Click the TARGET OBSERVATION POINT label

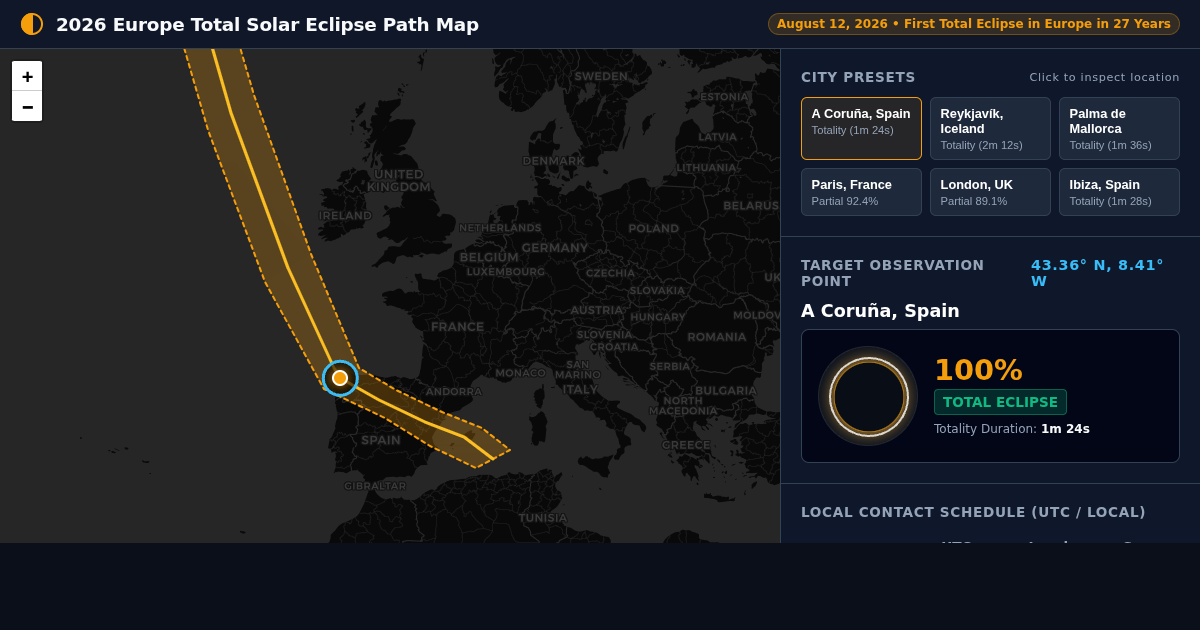893,273
